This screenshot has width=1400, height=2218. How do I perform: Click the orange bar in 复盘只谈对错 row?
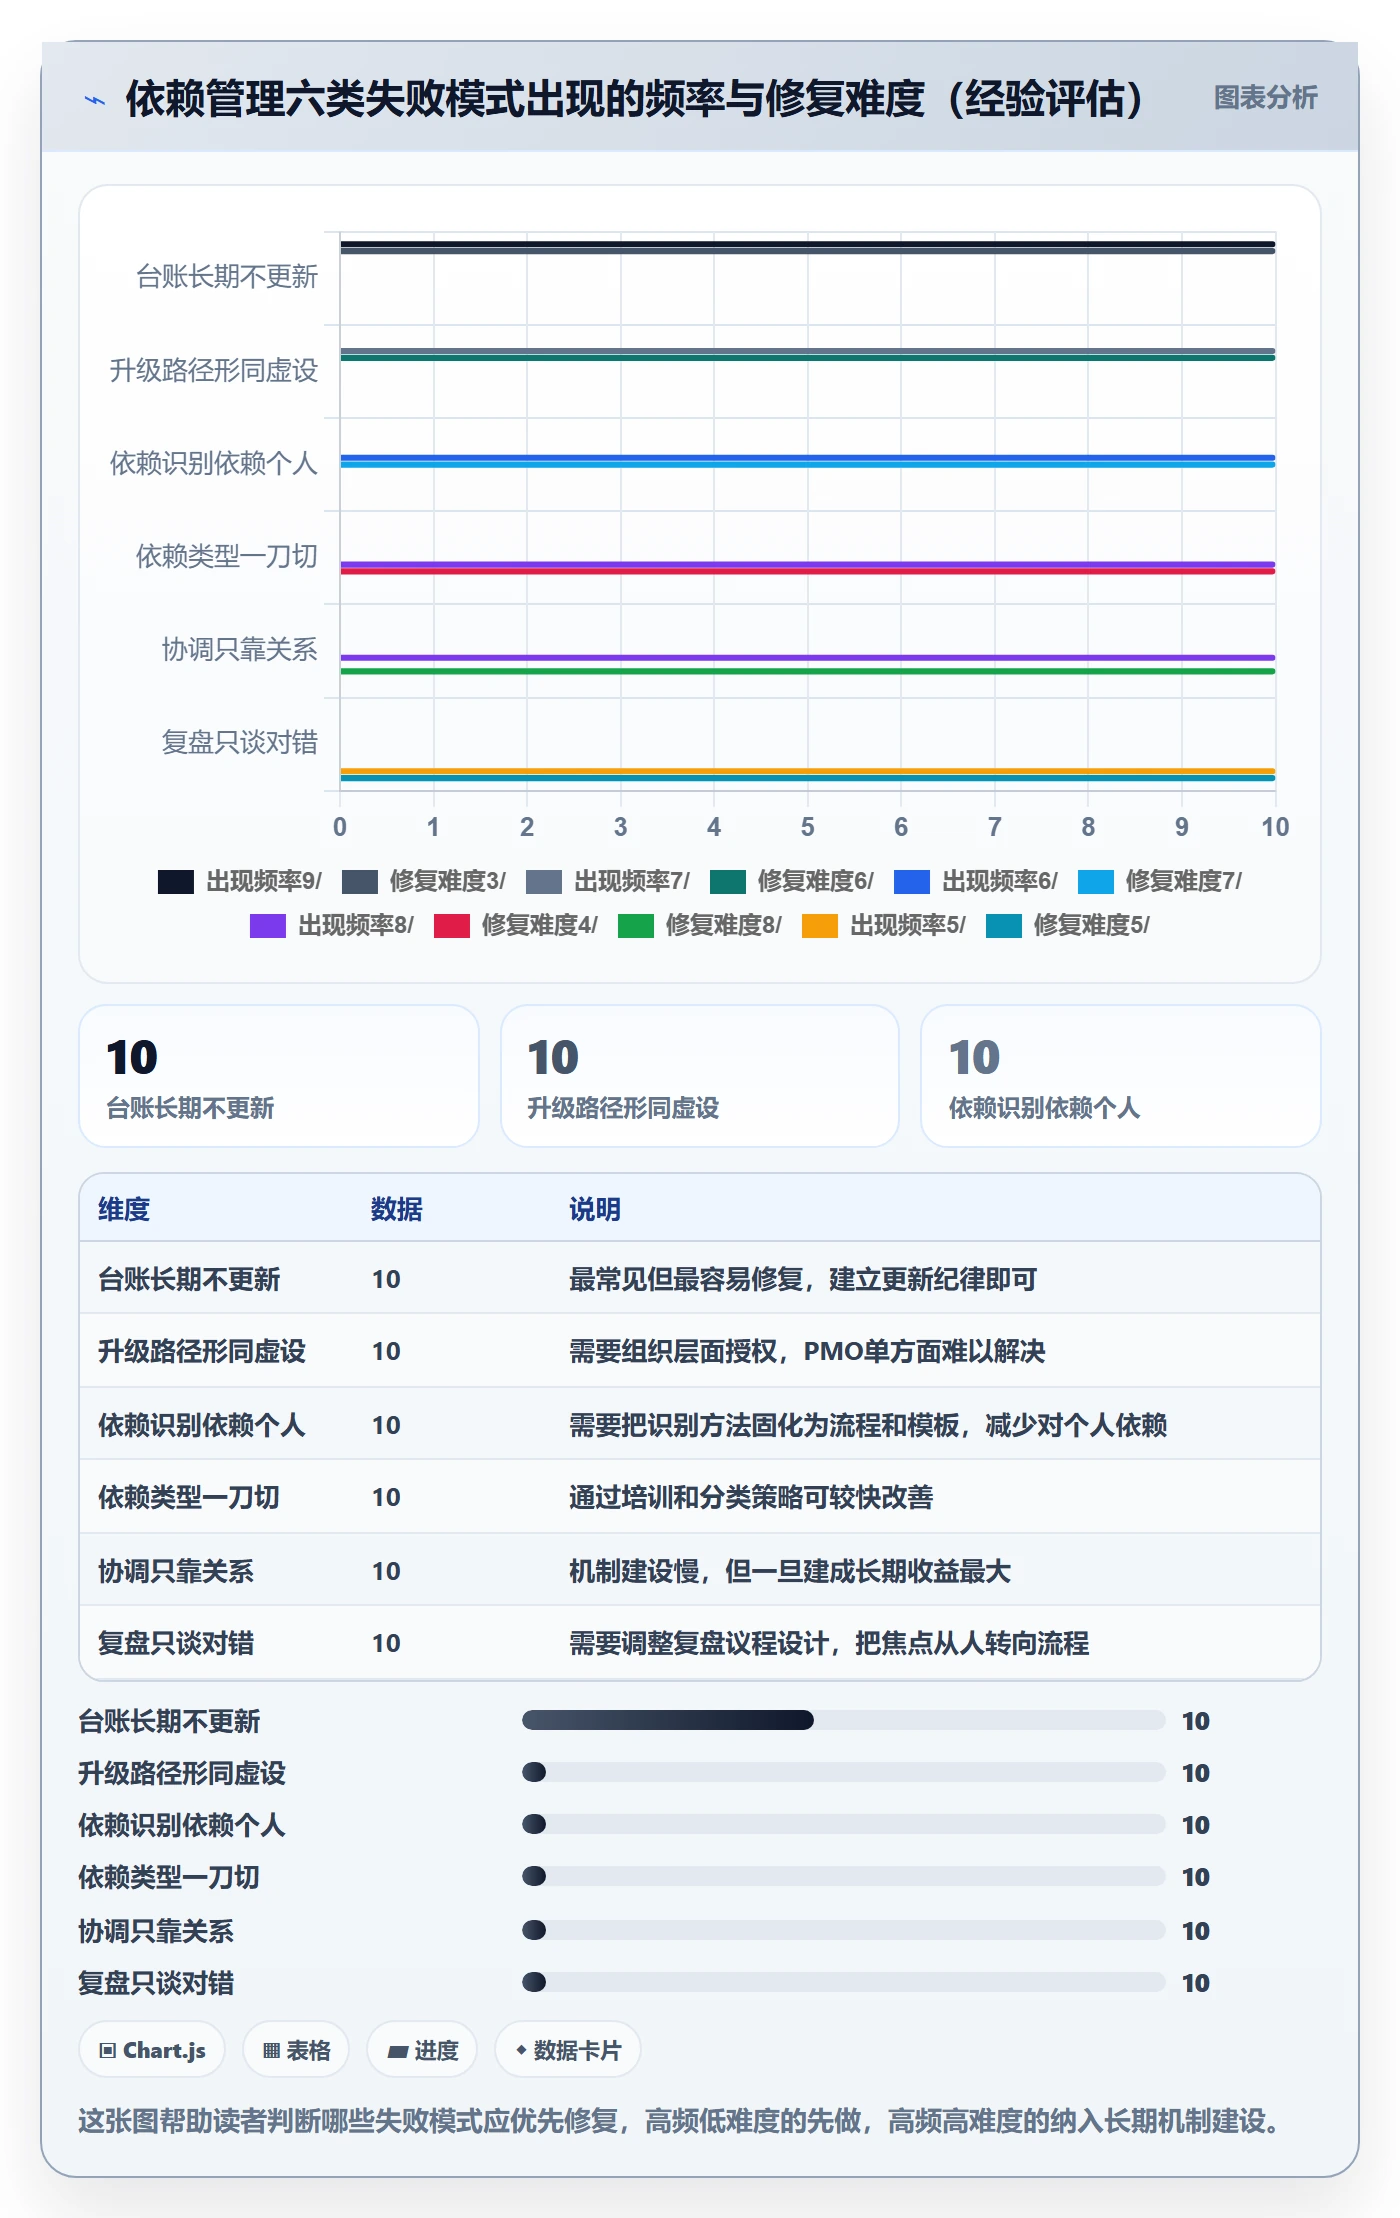[x=808, y=771]
